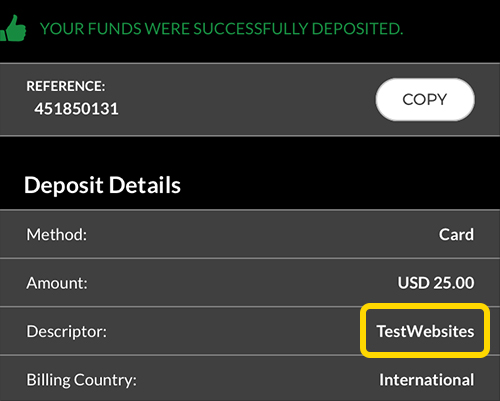Click the reference panel background
Image resolution: width=500 pixels, height=401 pixels.
click(250, 99)
